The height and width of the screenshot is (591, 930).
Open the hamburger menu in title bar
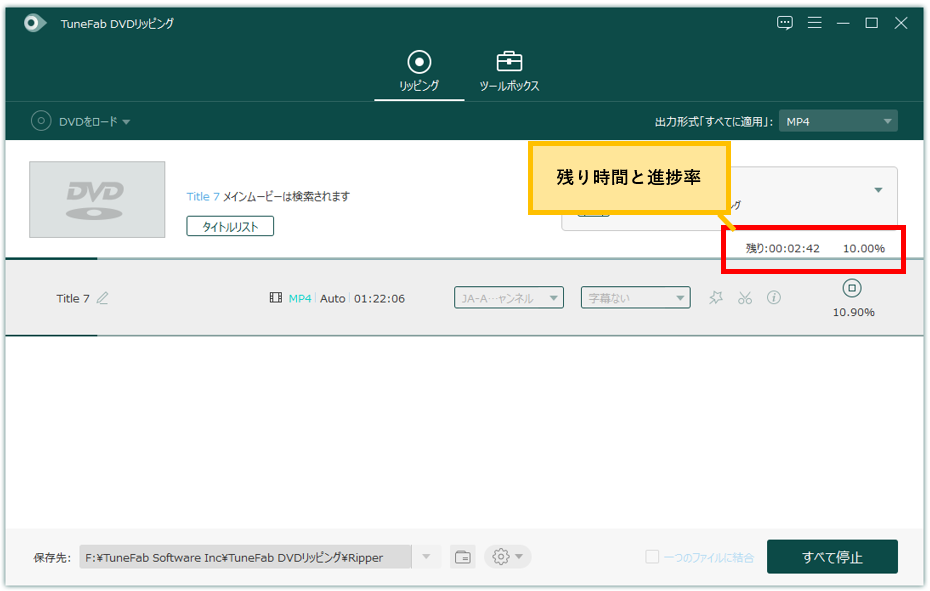pos(814,23)
